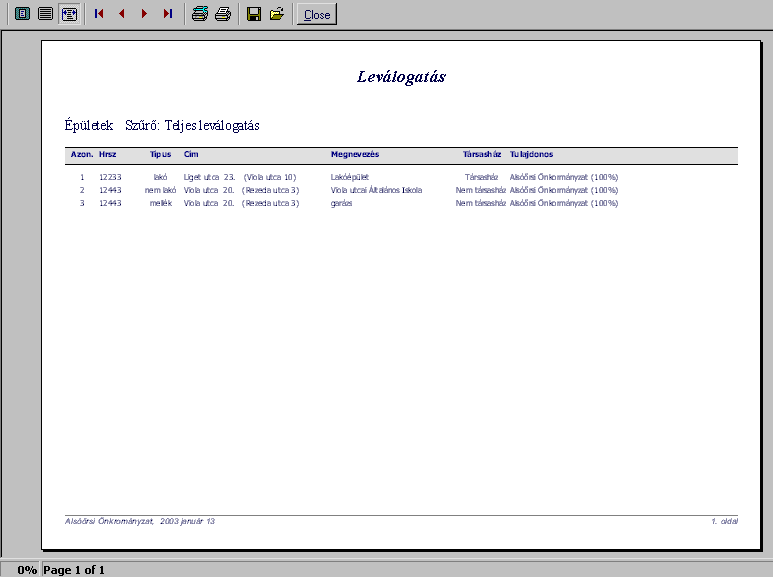Click the '1. oldal' page number

click(724, 521)
